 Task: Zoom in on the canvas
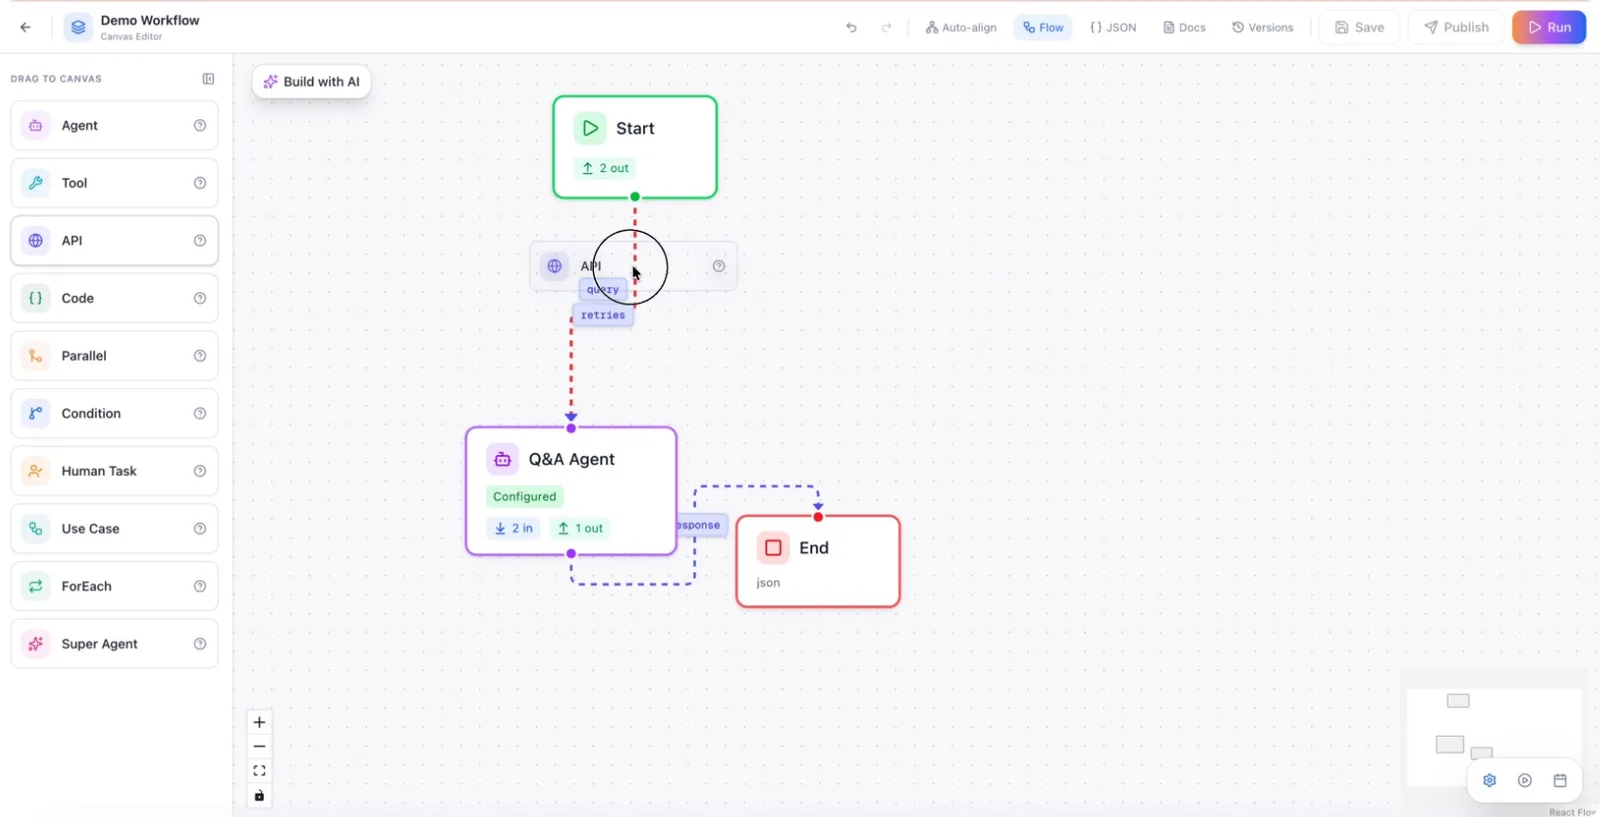(x=259, y=722)
